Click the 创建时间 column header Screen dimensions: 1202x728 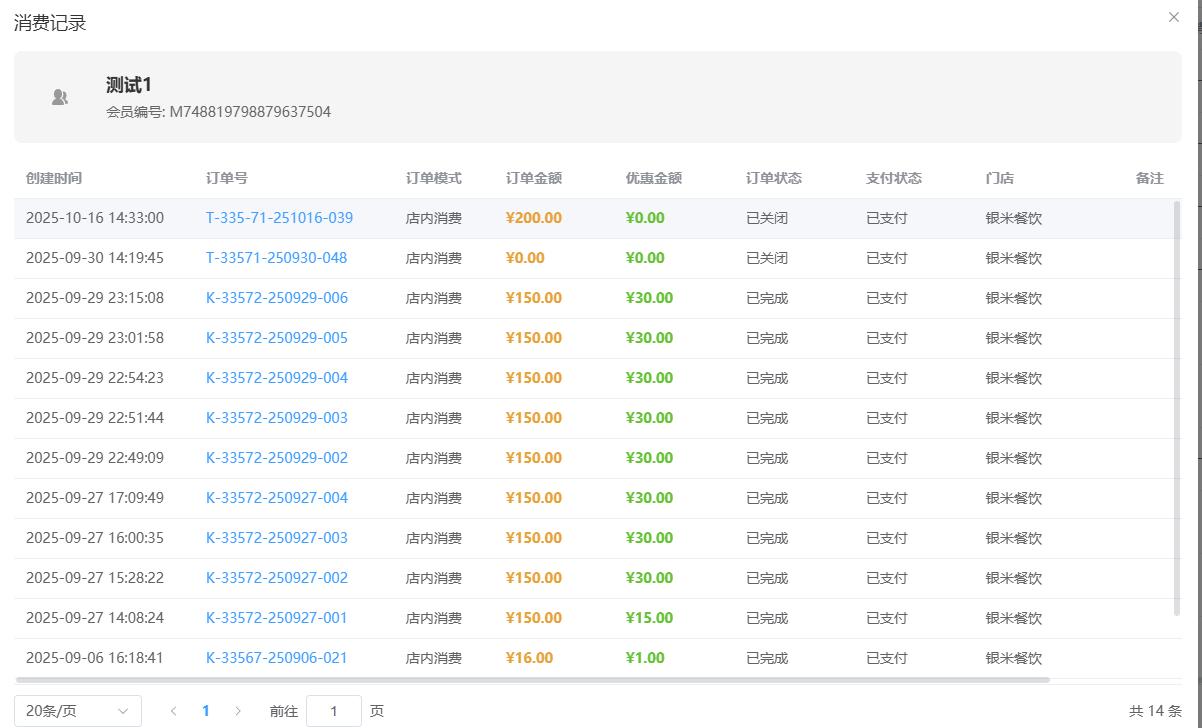pyautogui.click(x=54, y=178)
